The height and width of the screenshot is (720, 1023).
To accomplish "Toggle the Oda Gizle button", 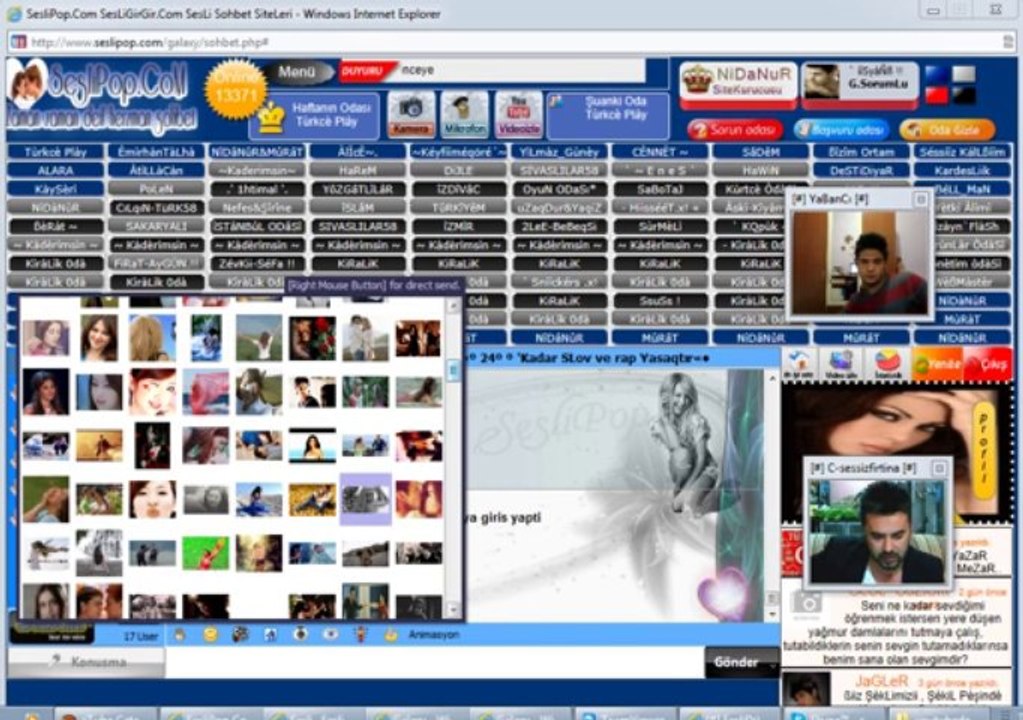I will pos(947,130).
